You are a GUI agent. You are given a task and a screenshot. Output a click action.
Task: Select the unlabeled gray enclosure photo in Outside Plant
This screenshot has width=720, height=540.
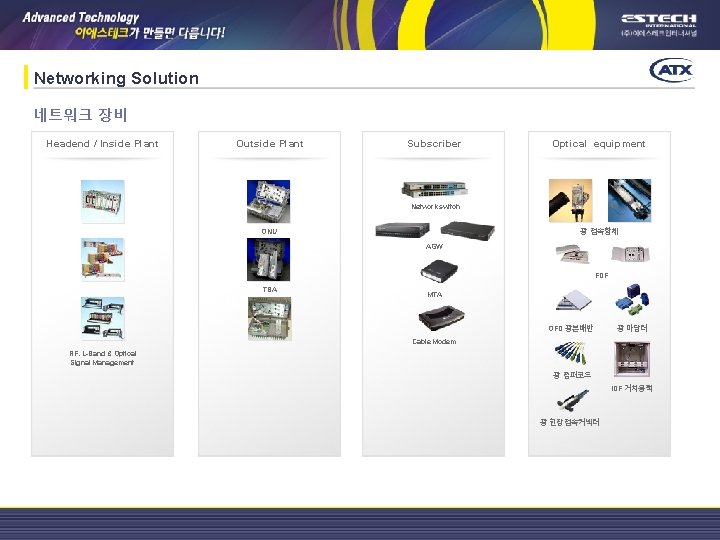[x=270, y=319]
